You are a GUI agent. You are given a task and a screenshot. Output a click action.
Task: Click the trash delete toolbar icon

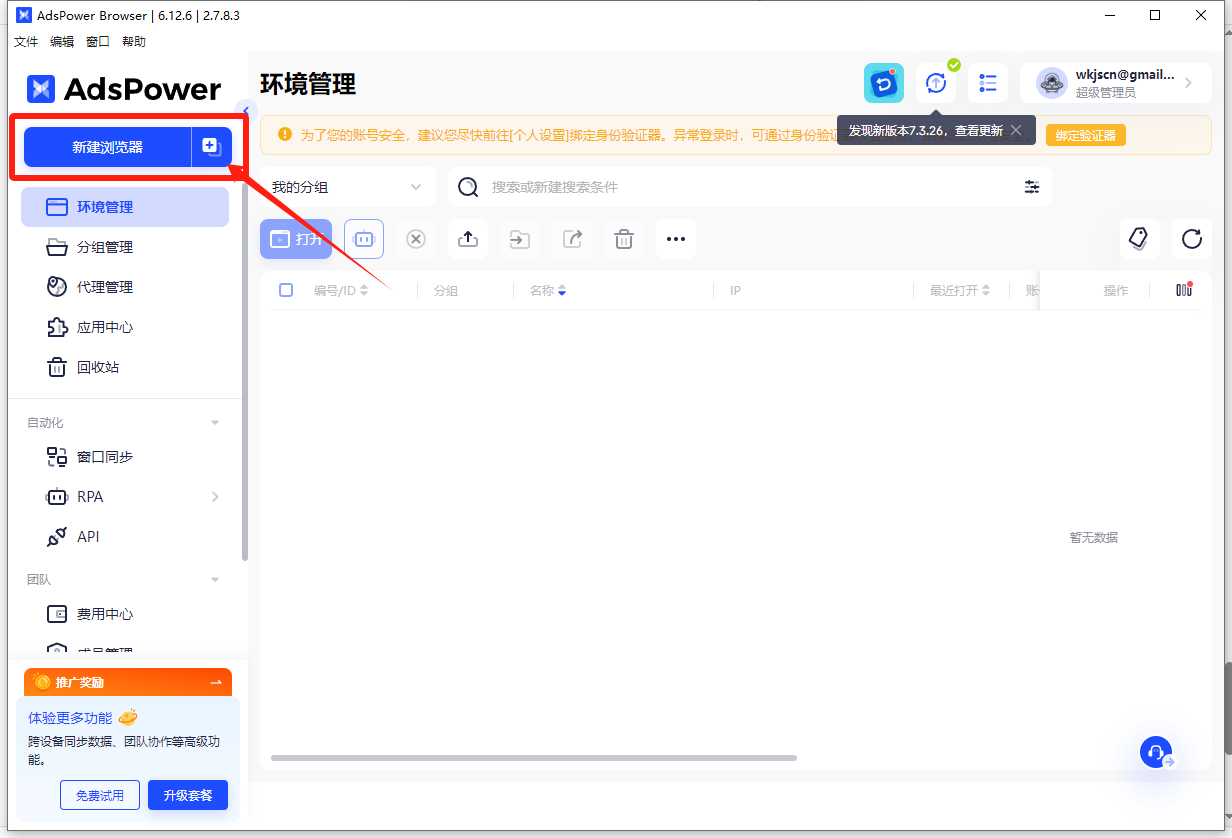(x=624, y=239)
